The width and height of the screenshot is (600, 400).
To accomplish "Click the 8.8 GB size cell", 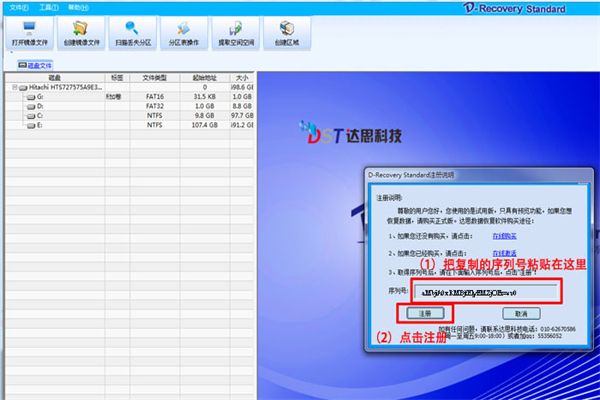I will click(x=242, y=106).
